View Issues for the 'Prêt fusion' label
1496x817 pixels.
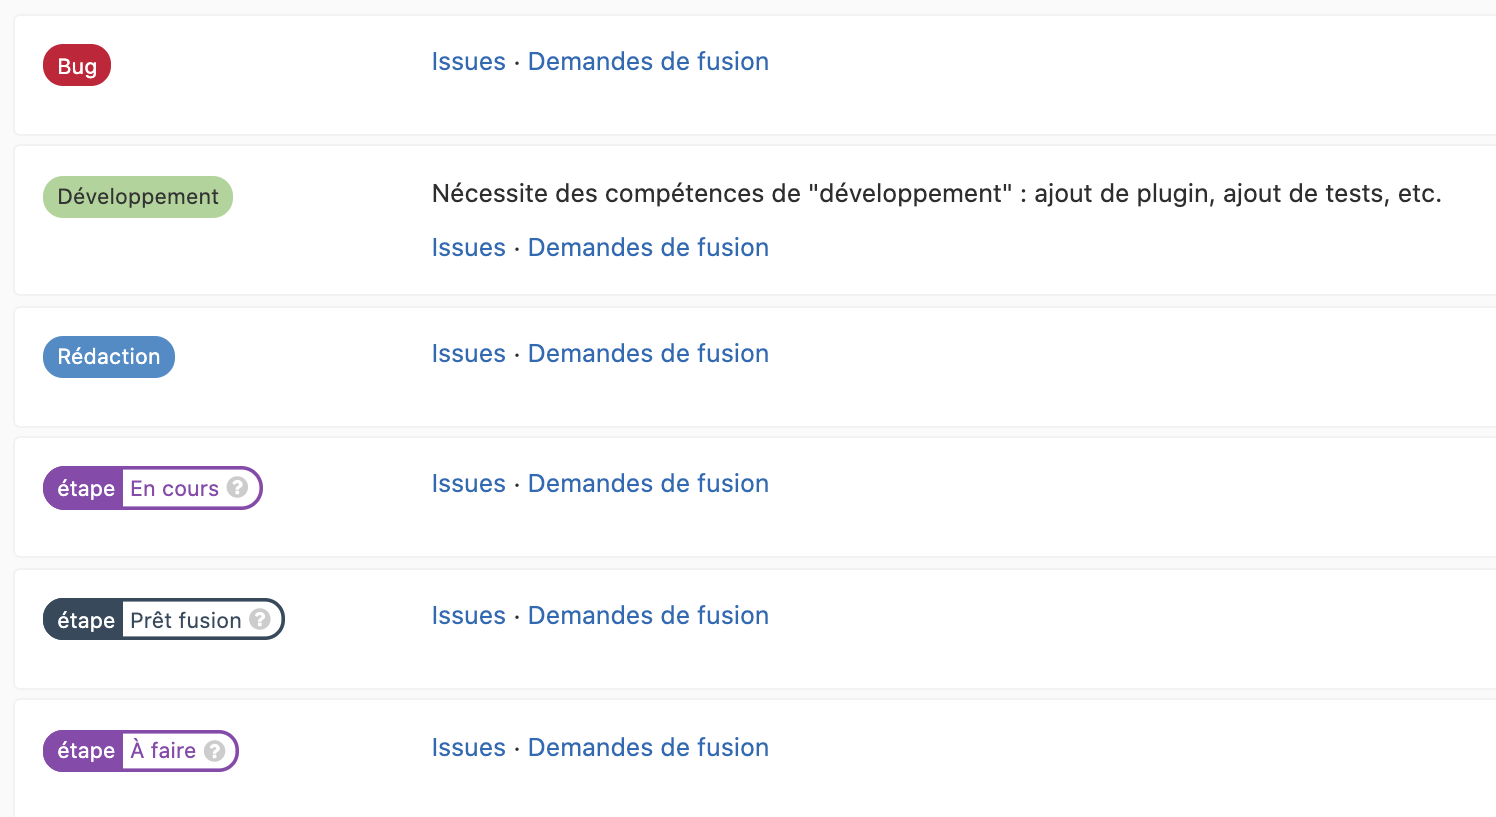(x=468, y=616)
